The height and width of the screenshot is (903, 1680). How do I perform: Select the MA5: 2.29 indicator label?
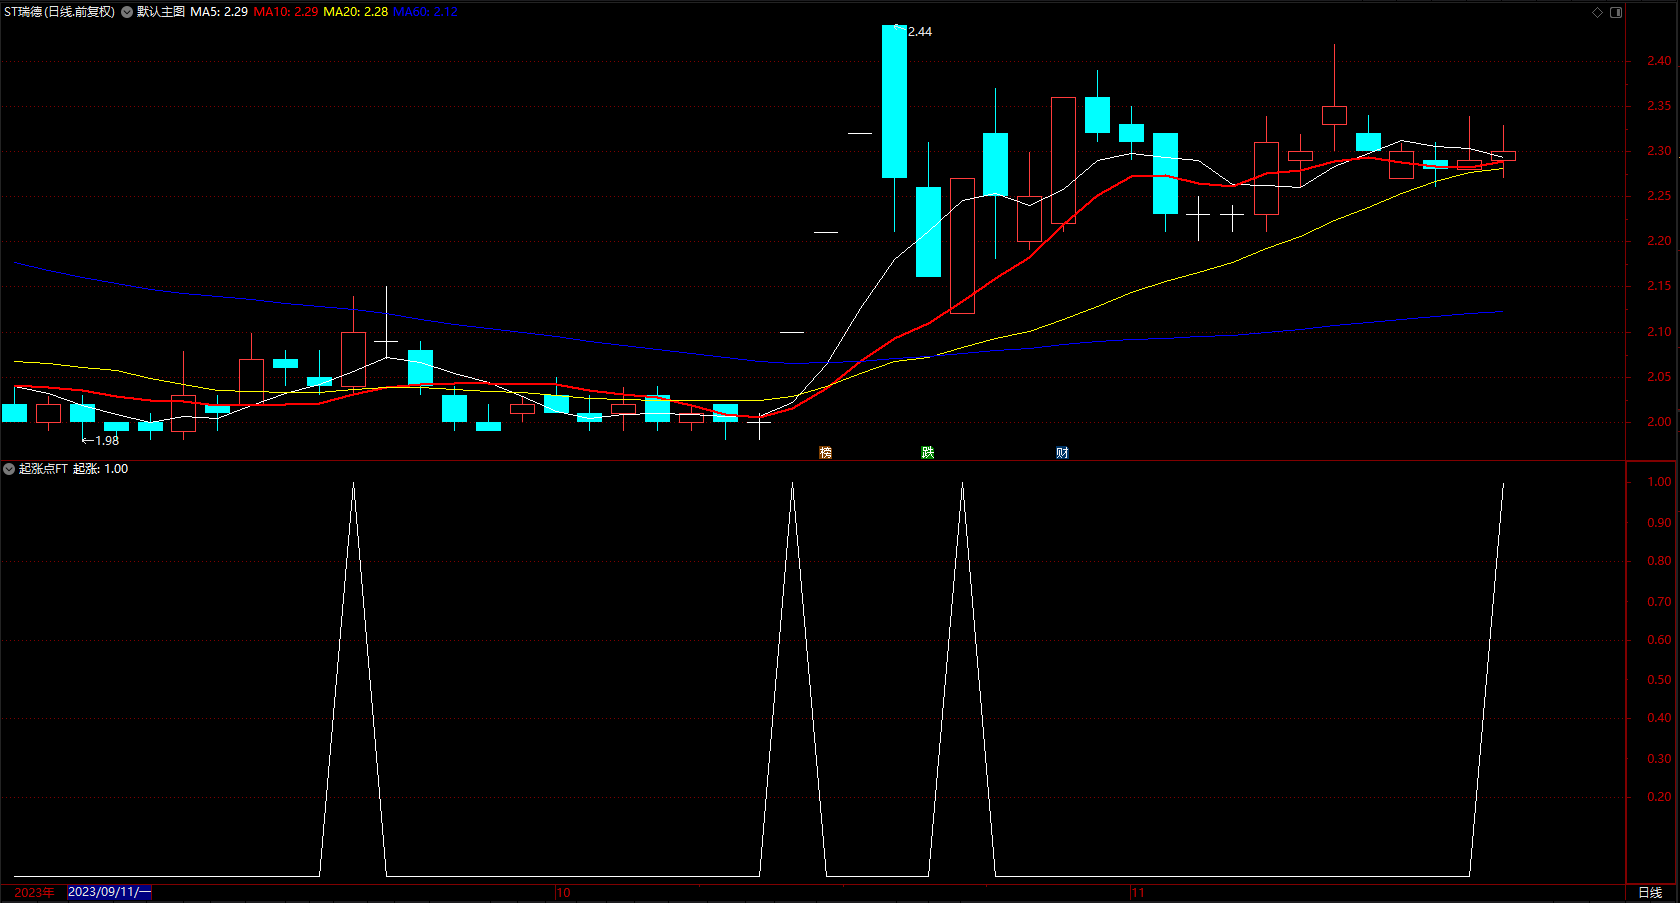pos(219,12)
